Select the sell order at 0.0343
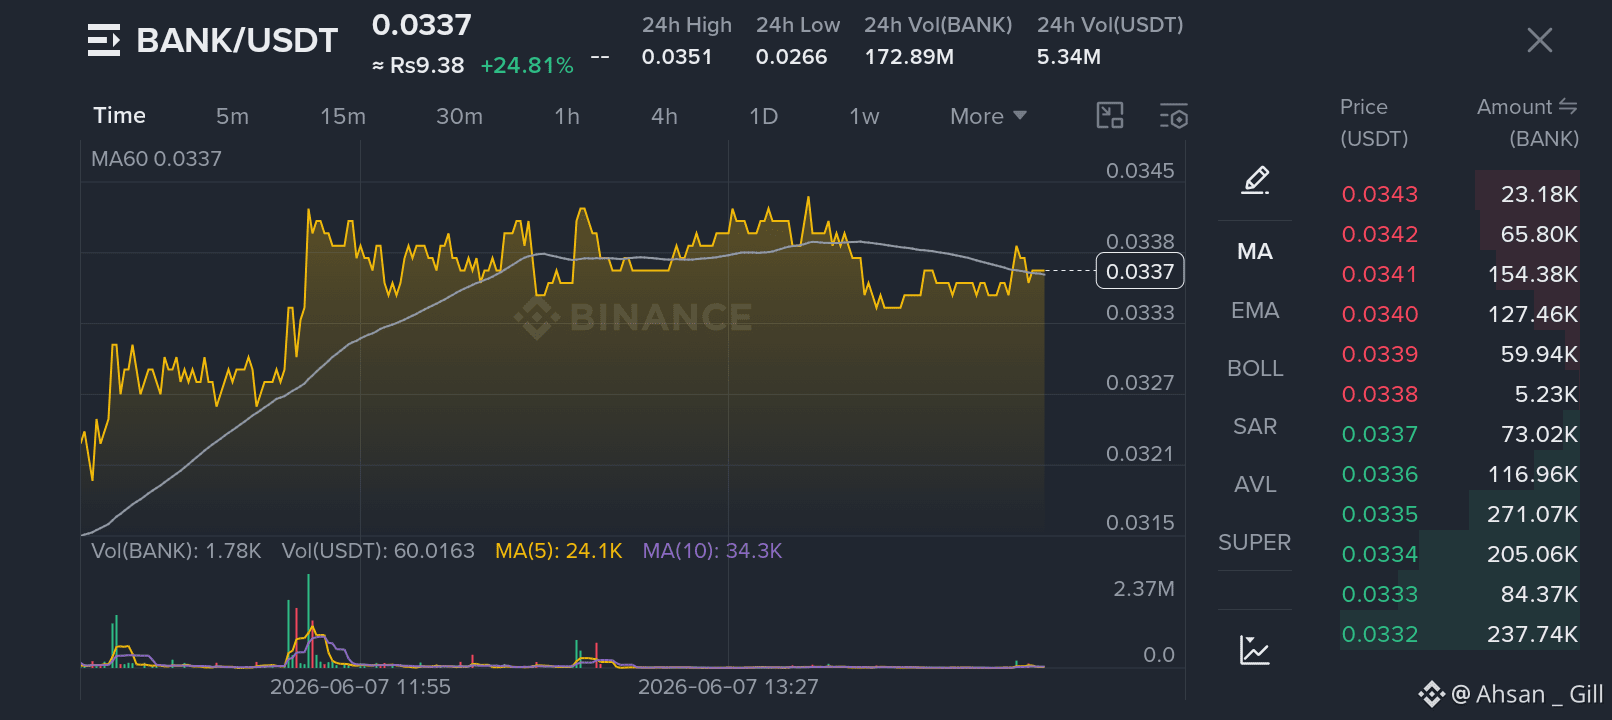1612x720 pixels. coord(1460,194)
